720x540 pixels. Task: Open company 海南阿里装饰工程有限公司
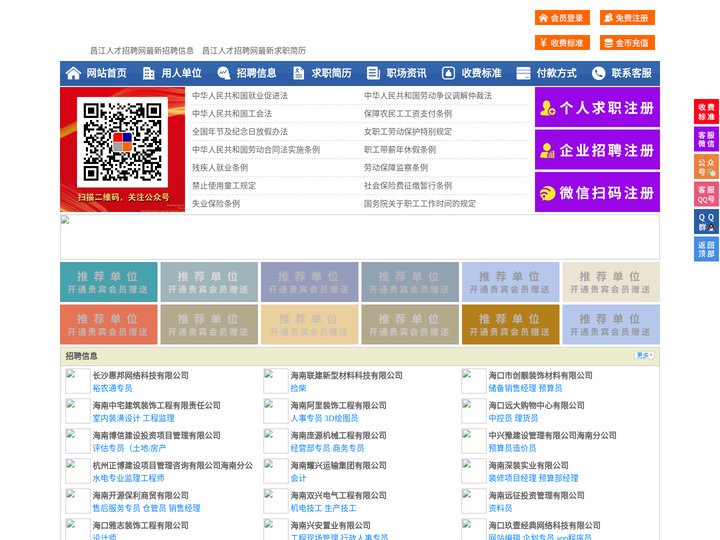[x=338, y=405]
